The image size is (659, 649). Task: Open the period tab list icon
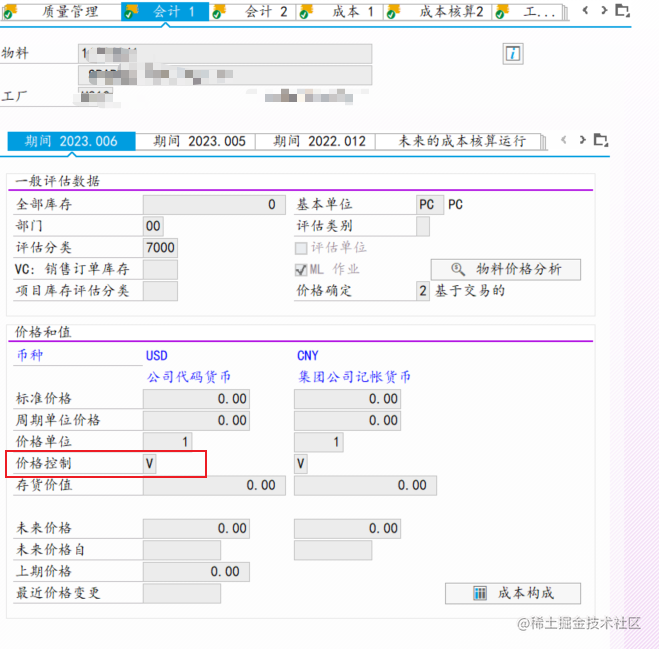[x=601, y=140]
